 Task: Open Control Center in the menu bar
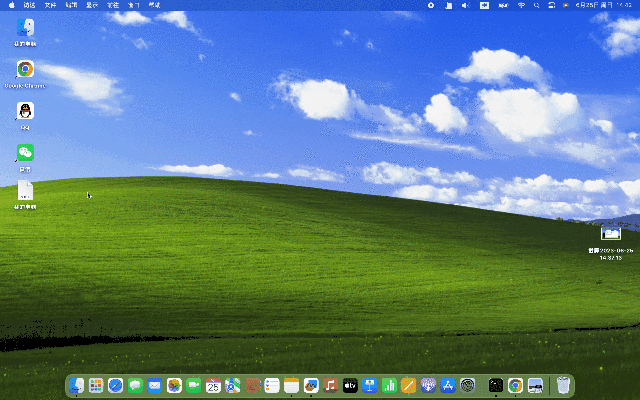[x=552, y=5]
